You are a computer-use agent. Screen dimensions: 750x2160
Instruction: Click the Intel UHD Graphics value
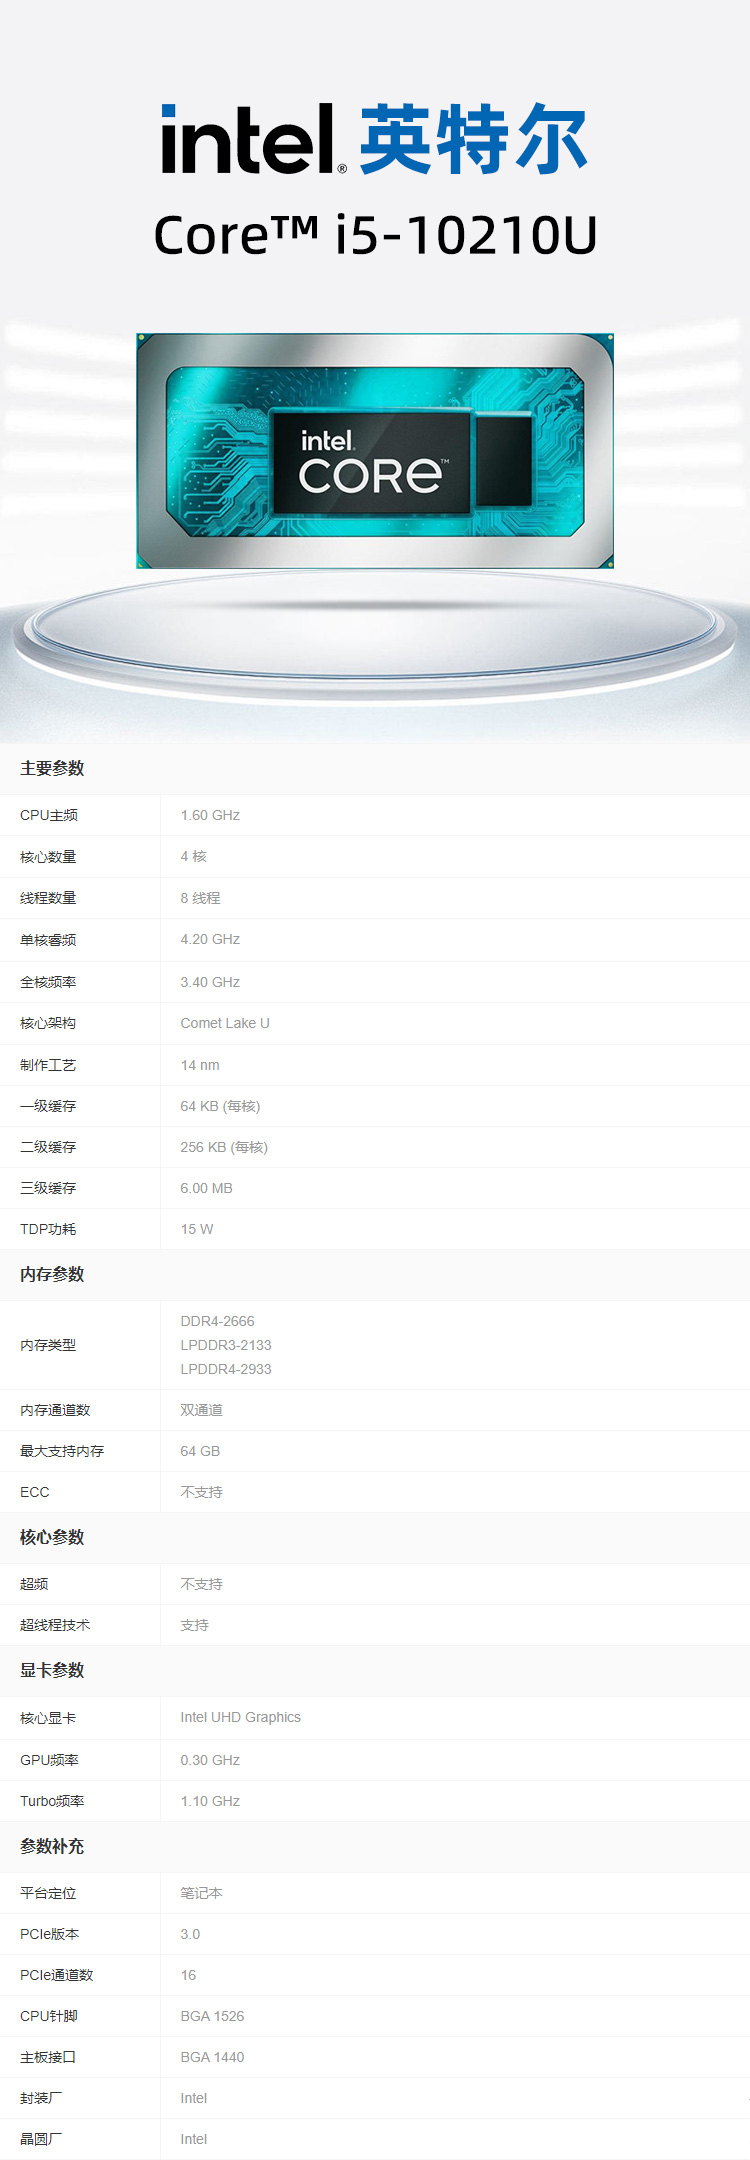click(240, 1717)
